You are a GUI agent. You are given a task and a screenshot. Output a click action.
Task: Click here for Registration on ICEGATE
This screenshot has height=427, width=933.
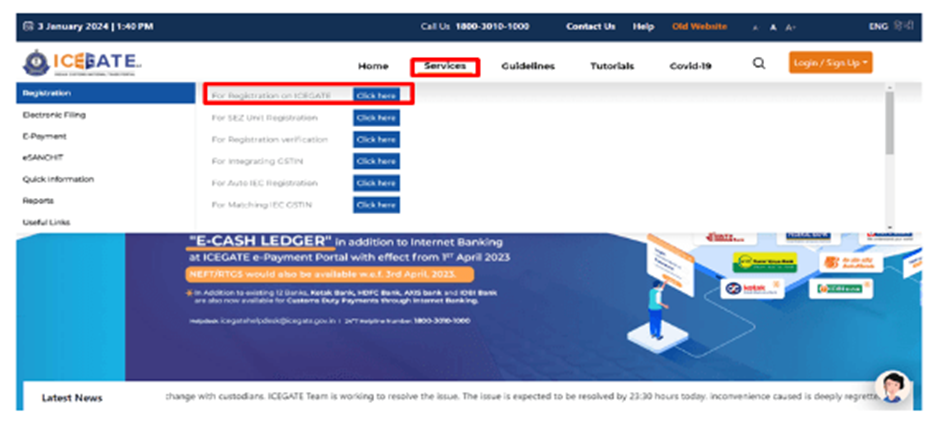click(x=376, y=95)
